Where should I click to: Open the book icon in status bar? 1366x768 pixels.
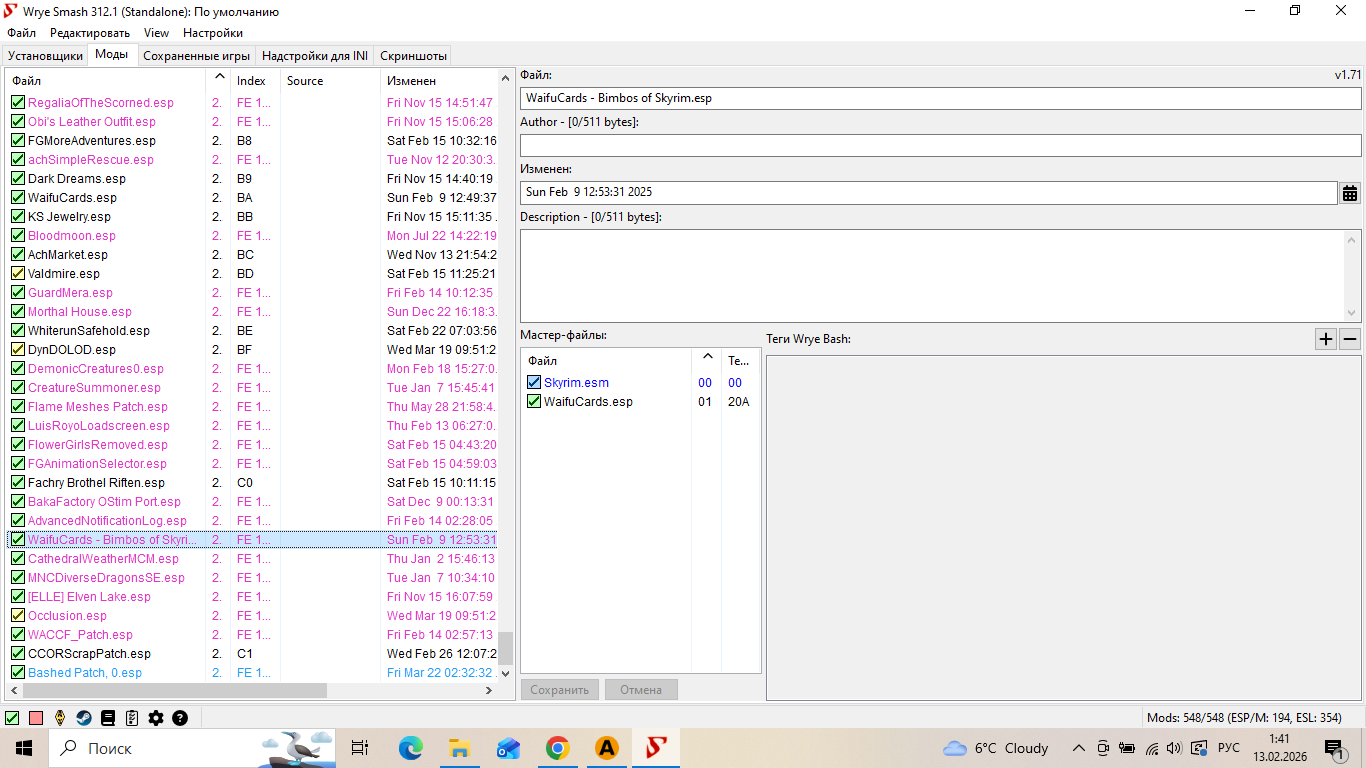[x=108, y=718]
